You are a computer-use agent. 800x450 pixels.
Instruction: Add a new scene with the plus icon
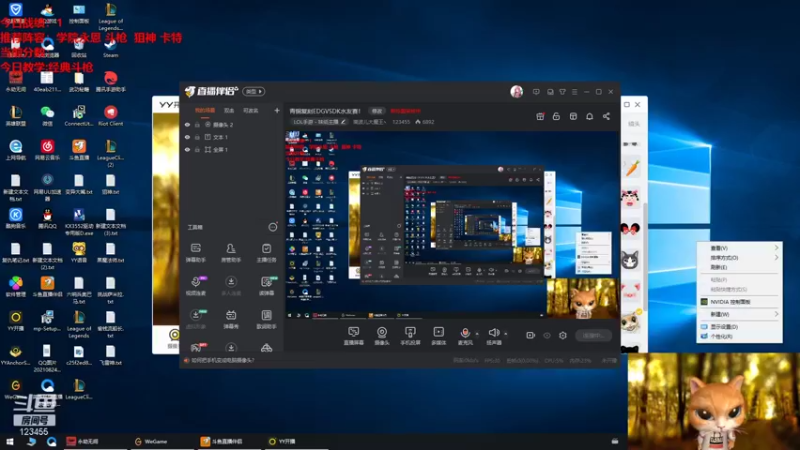277,110
